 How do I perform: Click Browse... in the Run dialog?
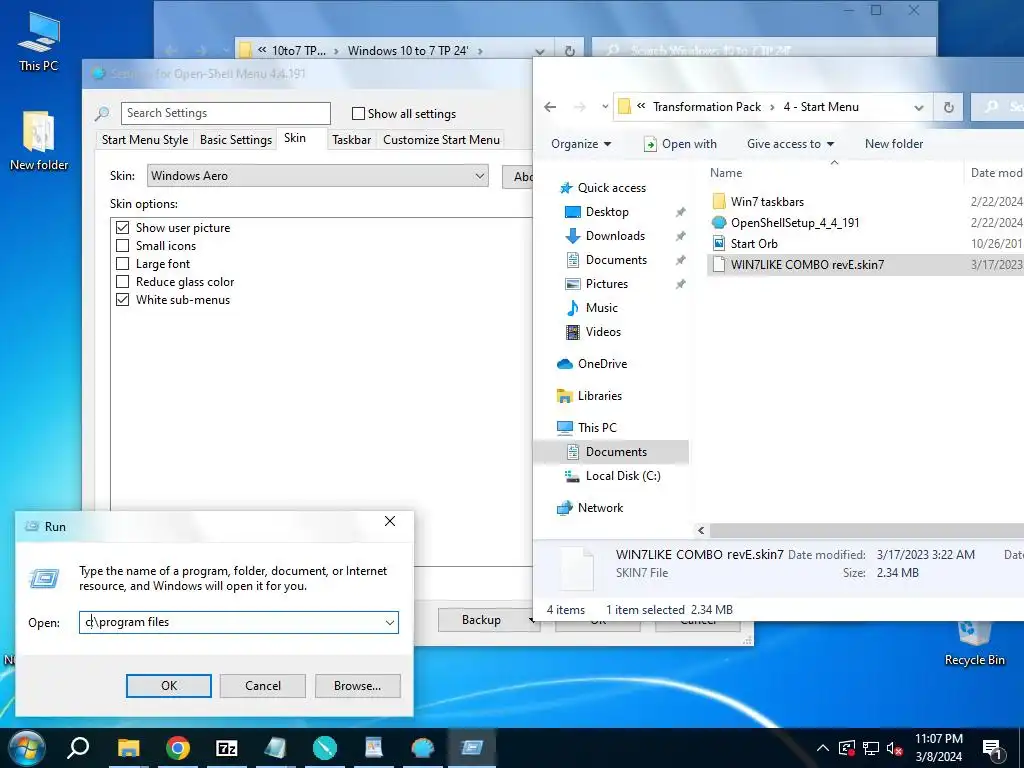click(x=357, y=686)
